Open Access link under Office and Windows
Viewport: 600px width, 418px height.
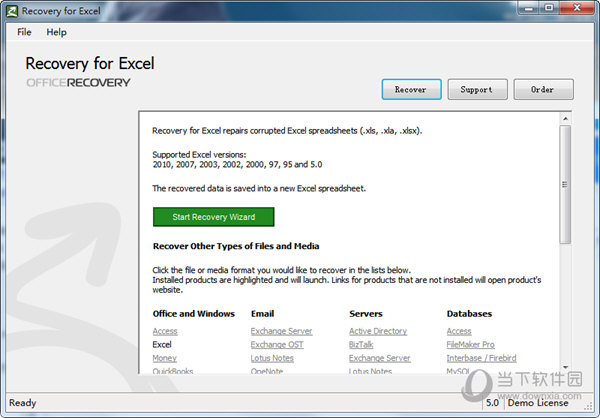pyautogui.click(x=165, y=331)
